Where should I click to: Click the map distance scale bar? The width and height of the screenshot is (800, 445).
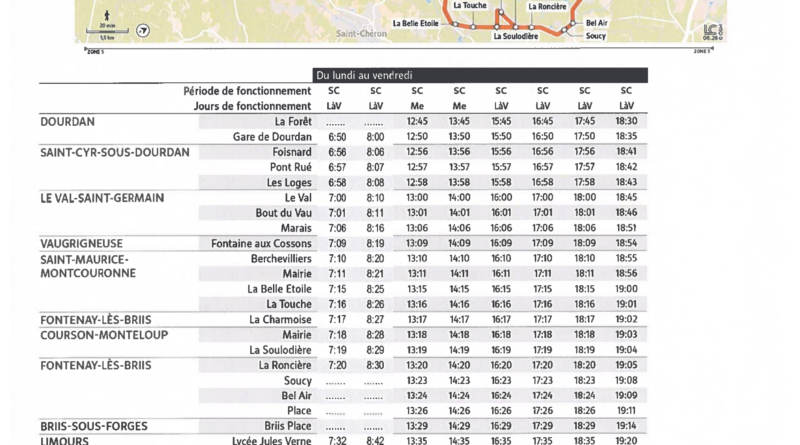coord(107,31)
